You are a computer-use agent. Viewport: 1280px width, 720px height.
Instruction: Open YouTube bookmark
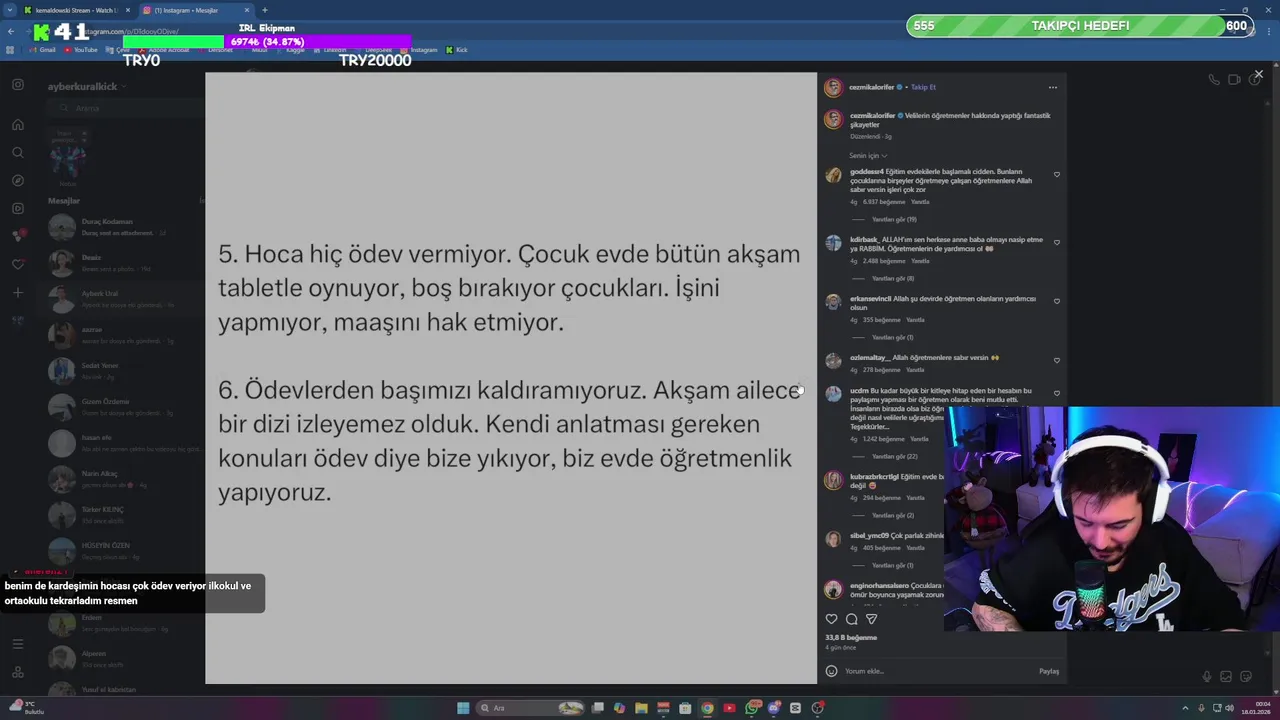(81, 50)
